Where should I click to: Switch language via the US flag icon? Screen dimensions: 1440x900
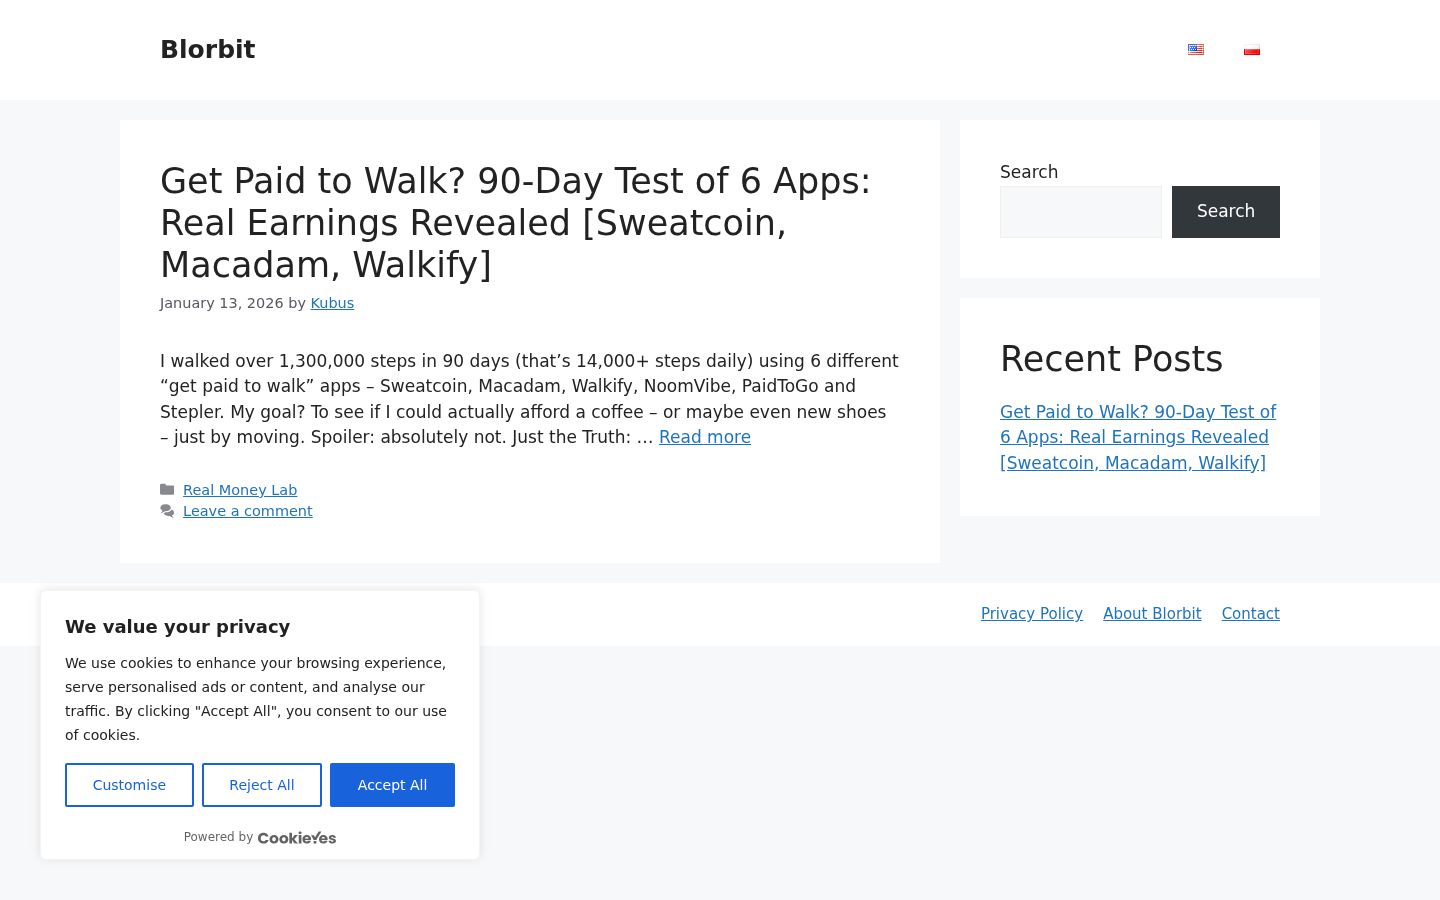coord(1196,50)
